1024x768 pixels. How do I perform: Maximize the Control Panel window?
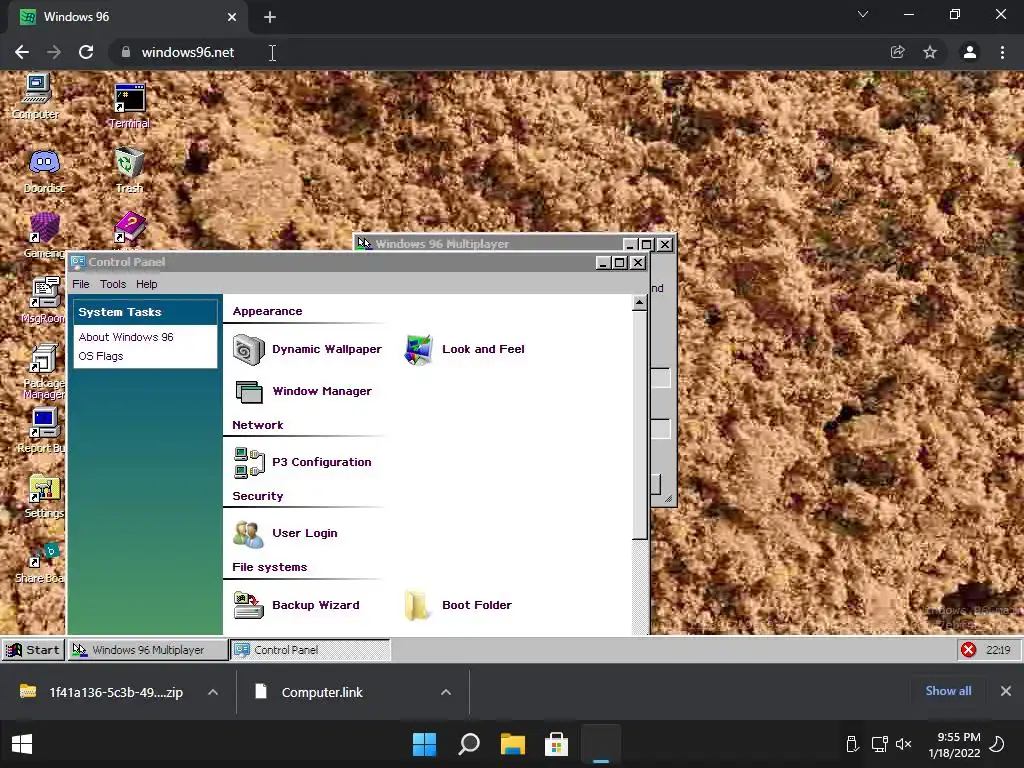coord(620,263)
